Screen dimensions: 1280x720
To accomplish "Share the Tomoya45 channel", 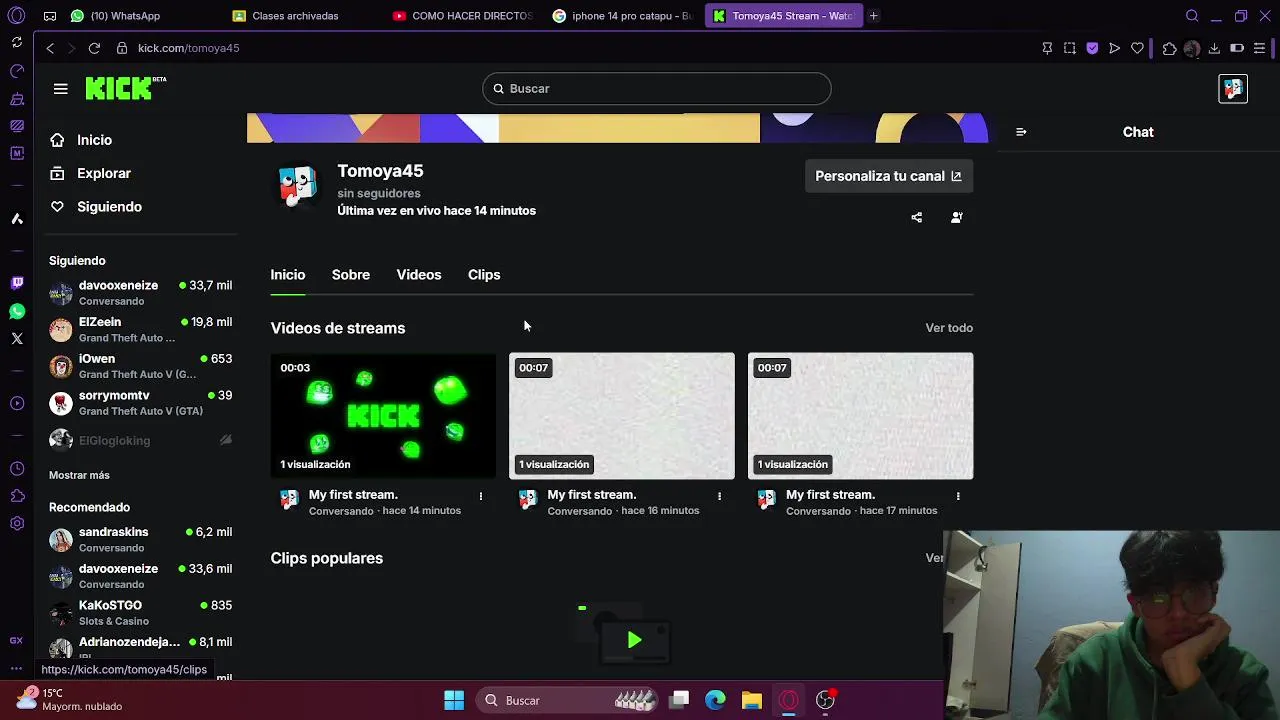I will pyautogui.click(x=917, y=217).
